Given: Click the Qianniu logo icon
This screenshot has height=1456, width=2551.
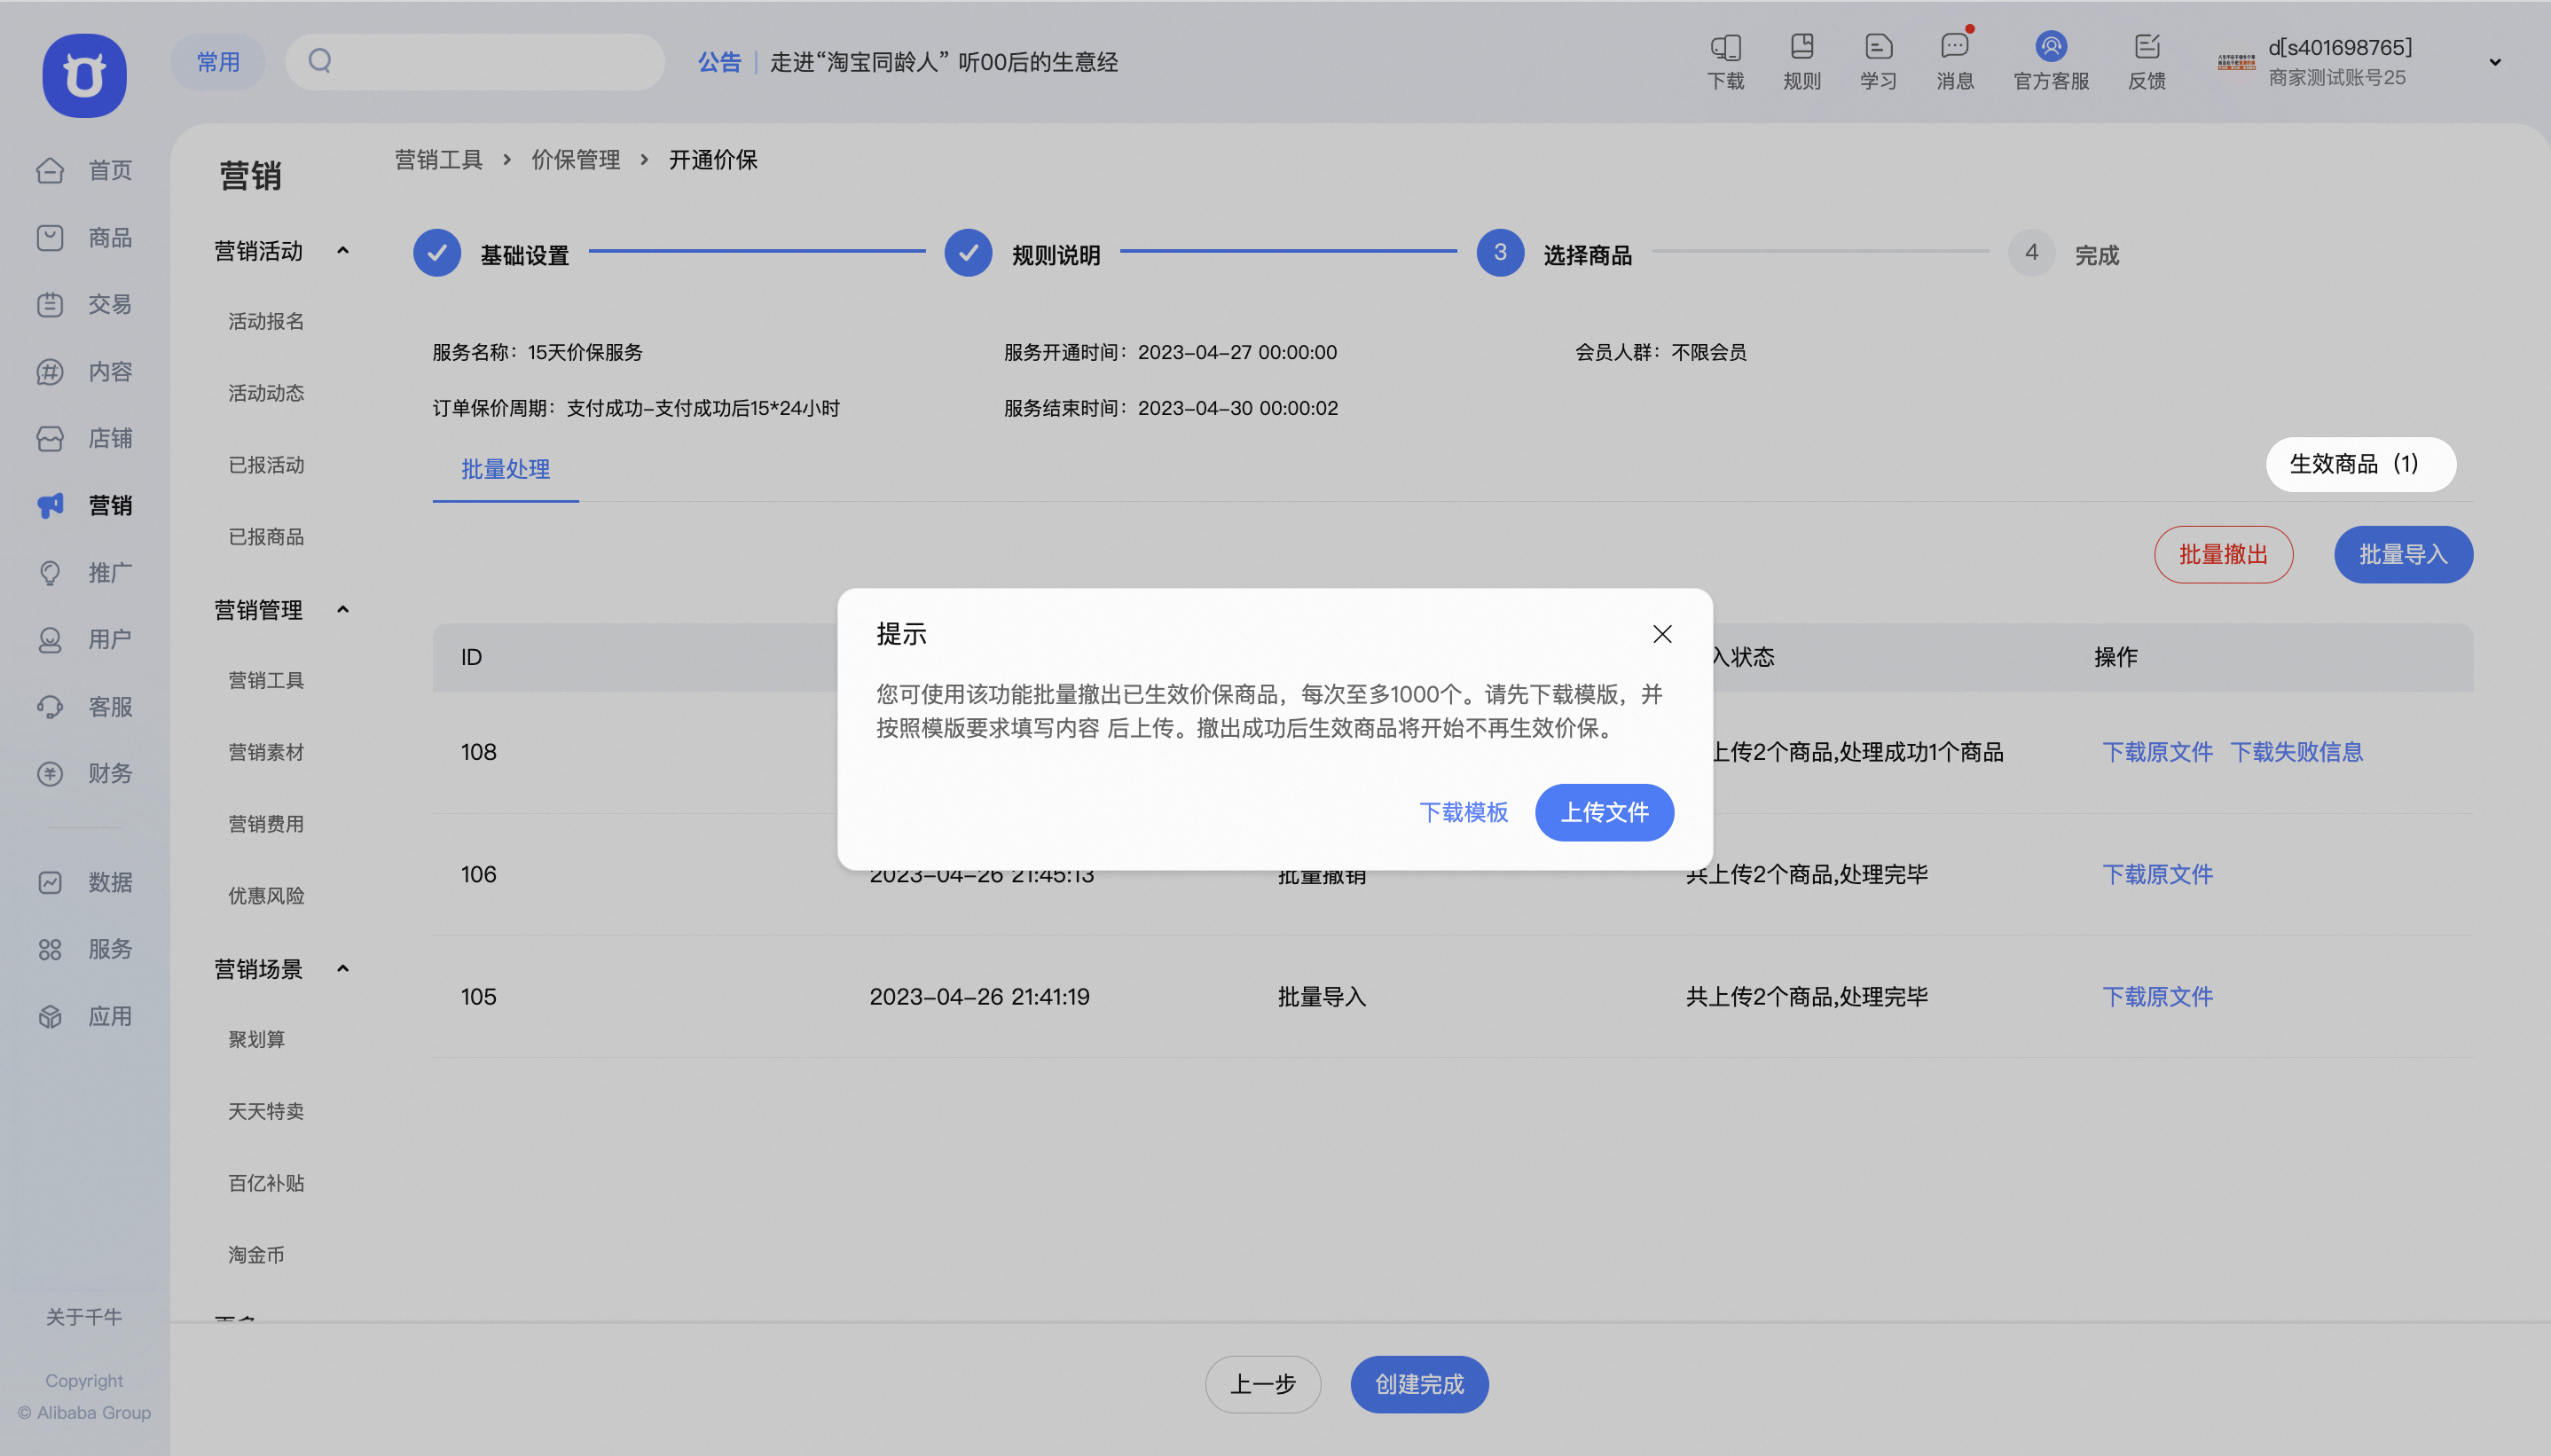Looking at the screenshot, I should [84, 75].
